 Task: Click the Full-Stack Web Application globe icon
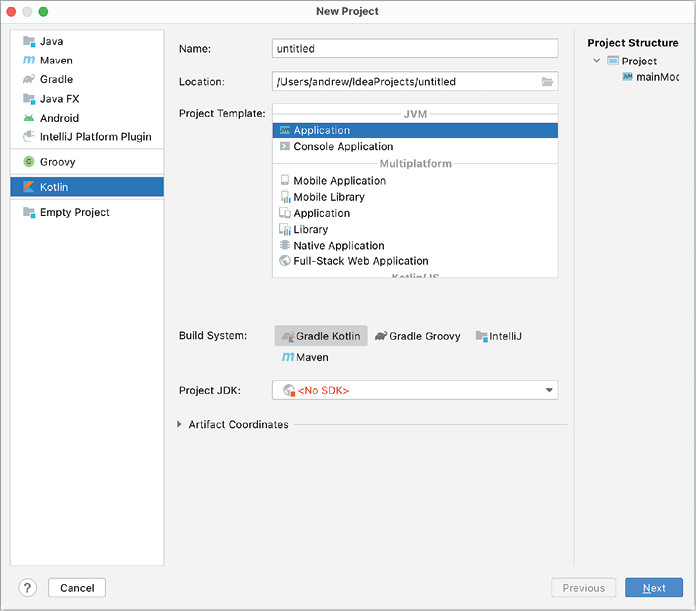click(285, 261)
